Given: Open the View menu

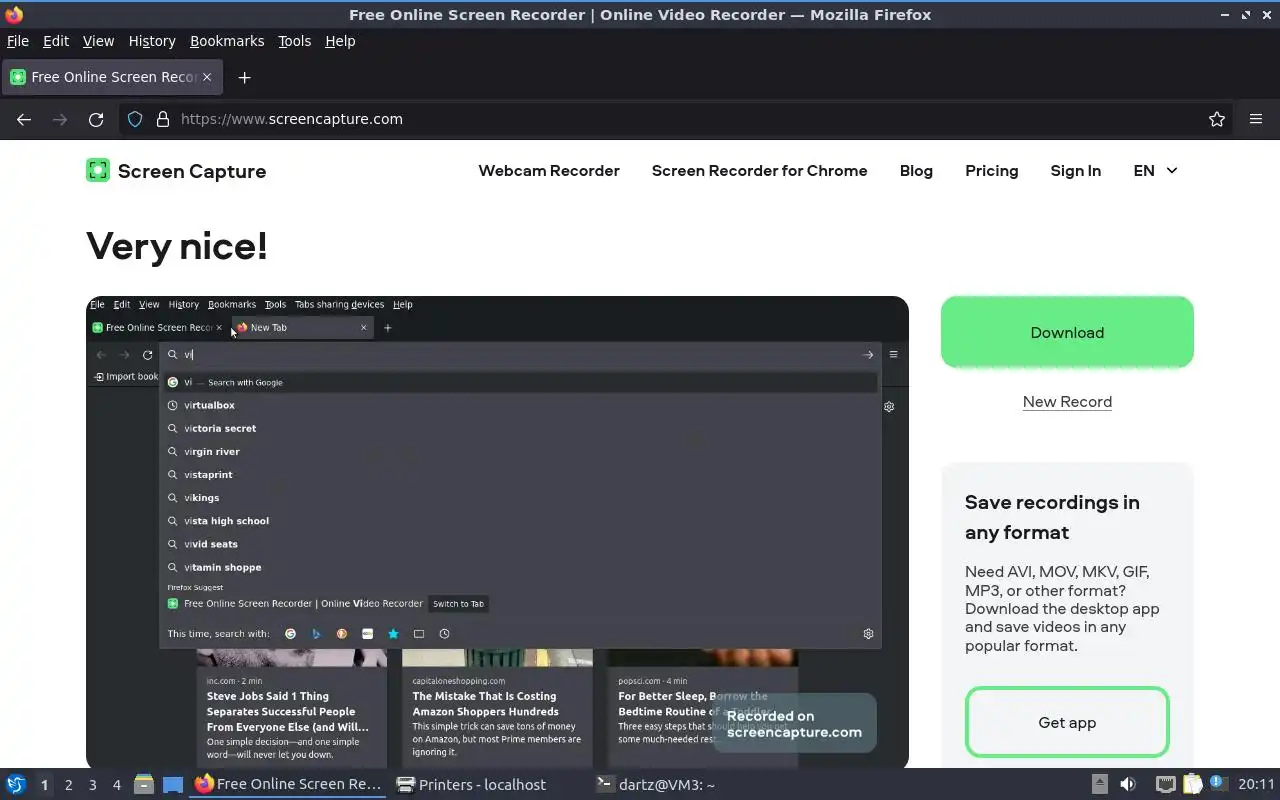Looking at the screenshot, I should (x=98, y=41).
